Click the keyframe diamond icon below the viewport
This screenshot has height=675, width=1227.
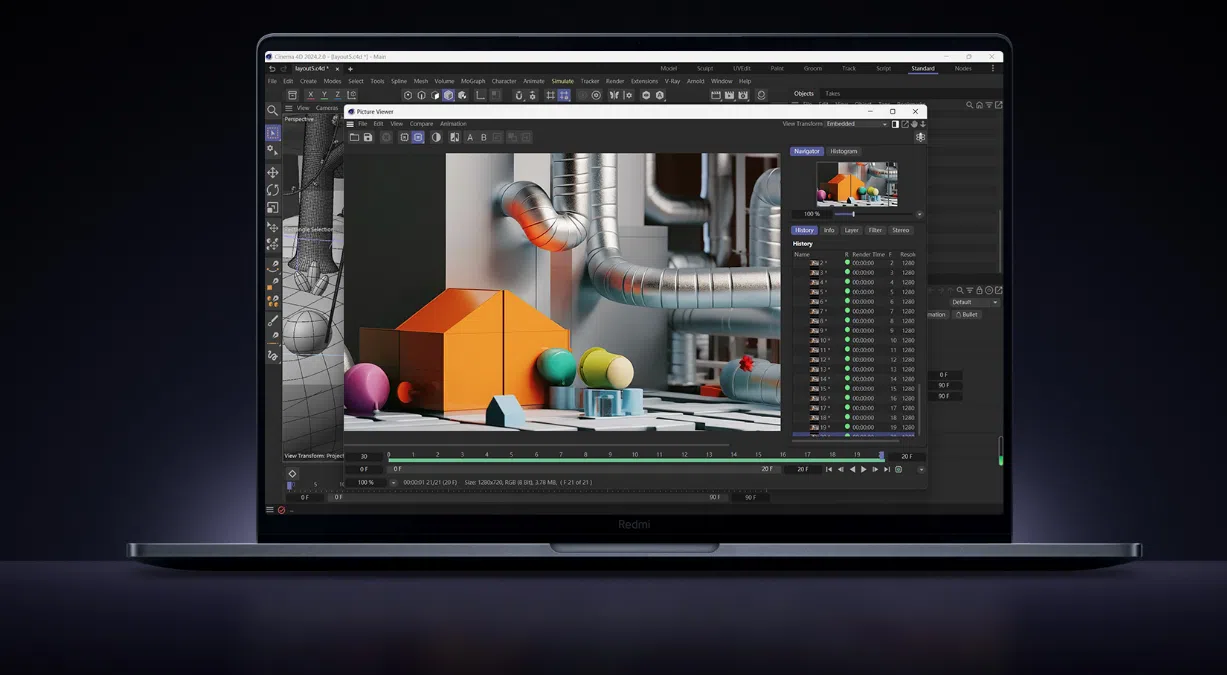[x=292, y=474]
